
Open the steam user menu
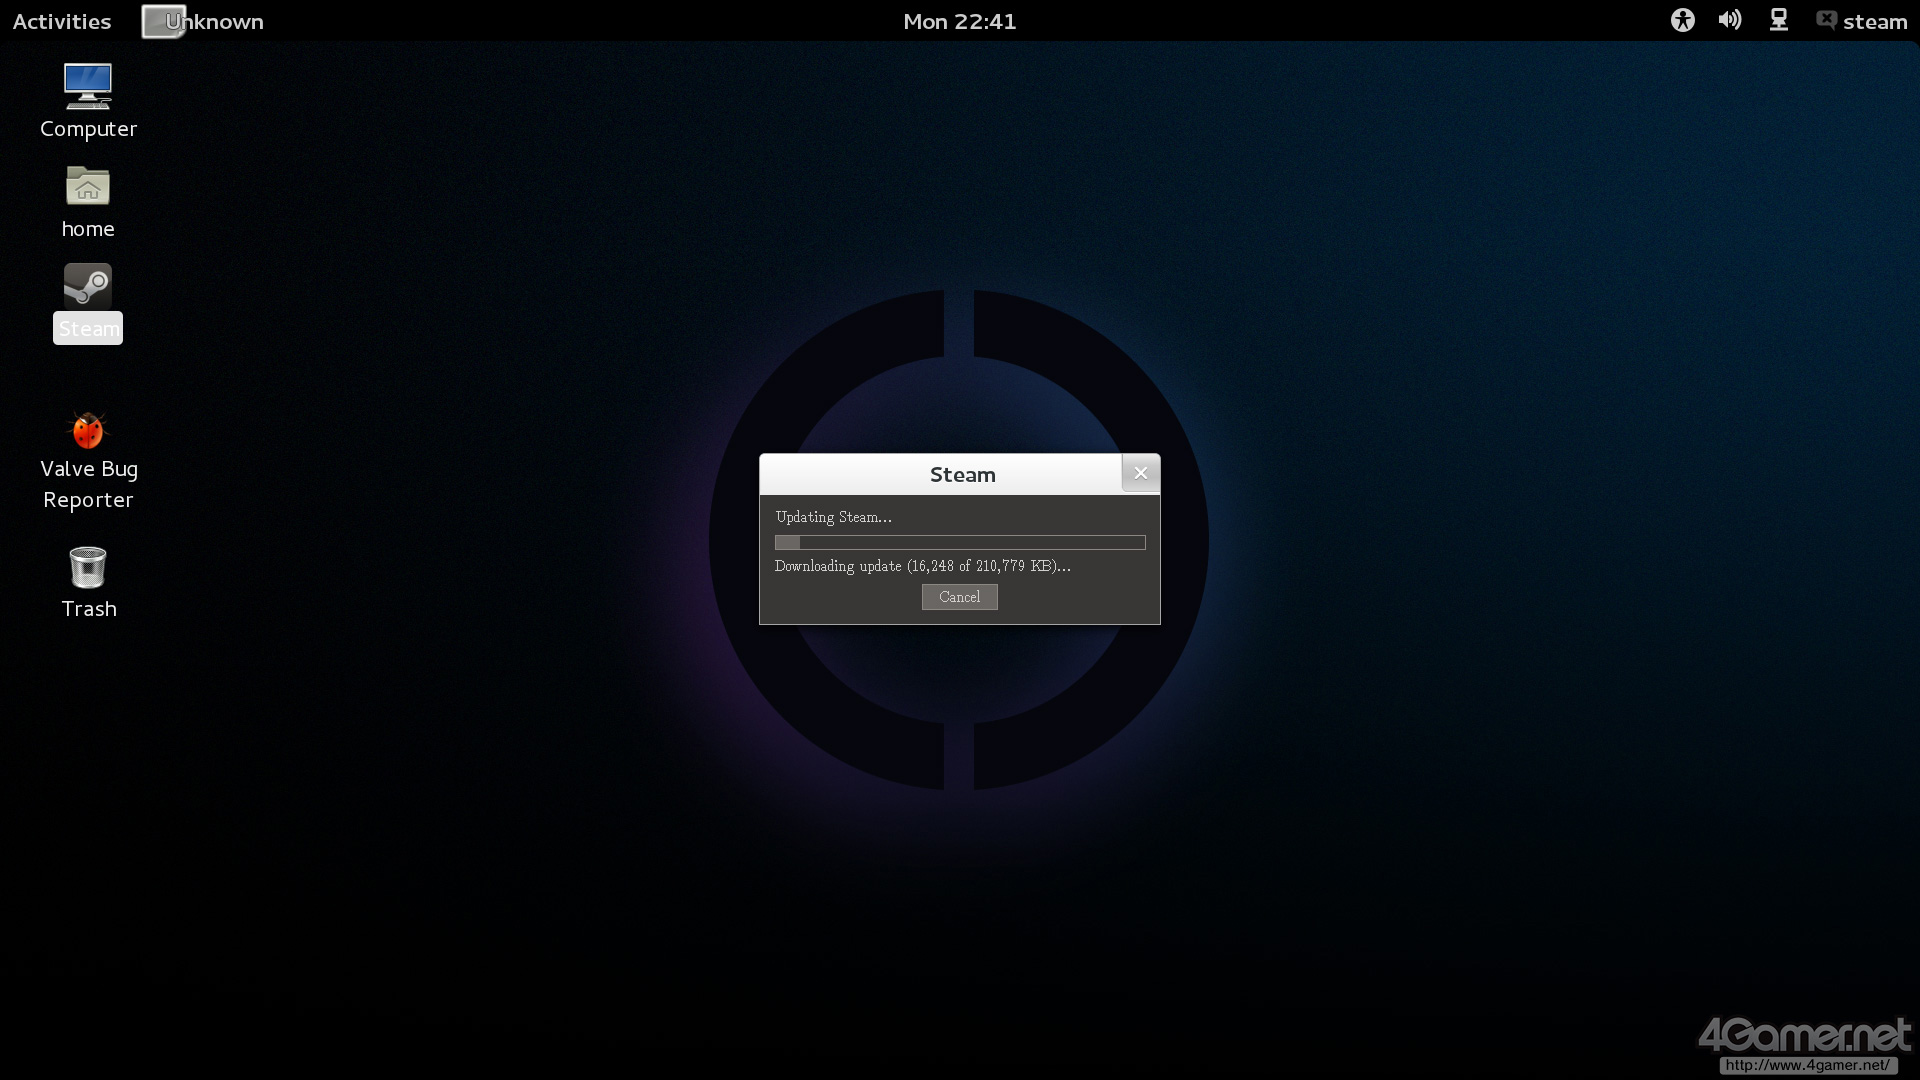coord(1875,22)
